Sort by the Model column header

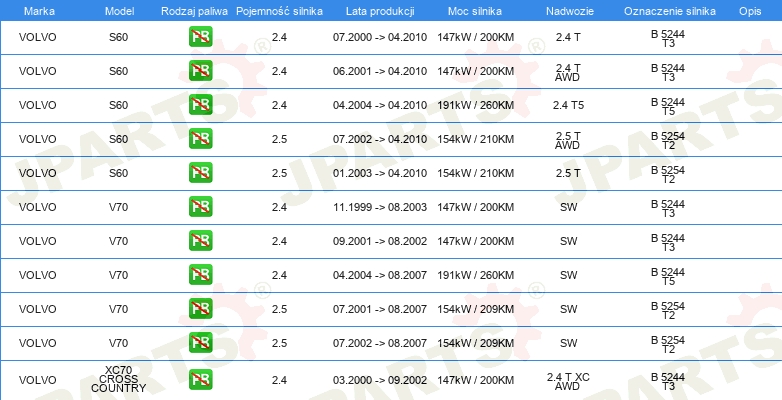[x=120, y=11]
